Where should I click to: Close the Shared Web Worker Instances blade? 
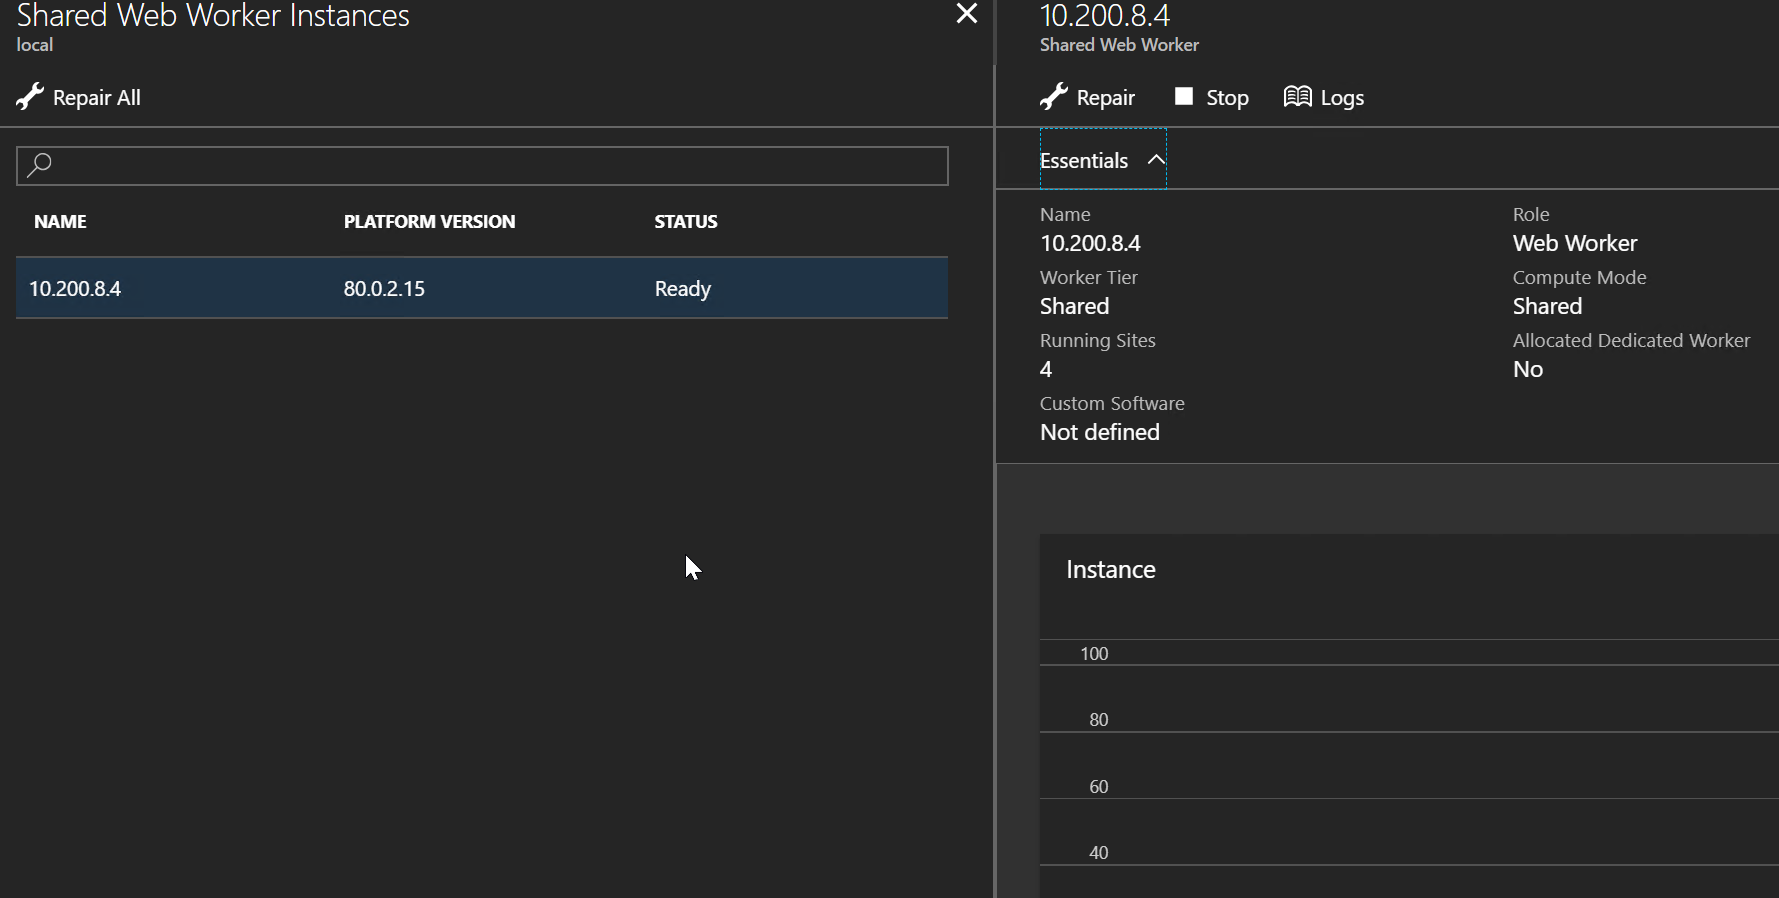tap(967, 13)
